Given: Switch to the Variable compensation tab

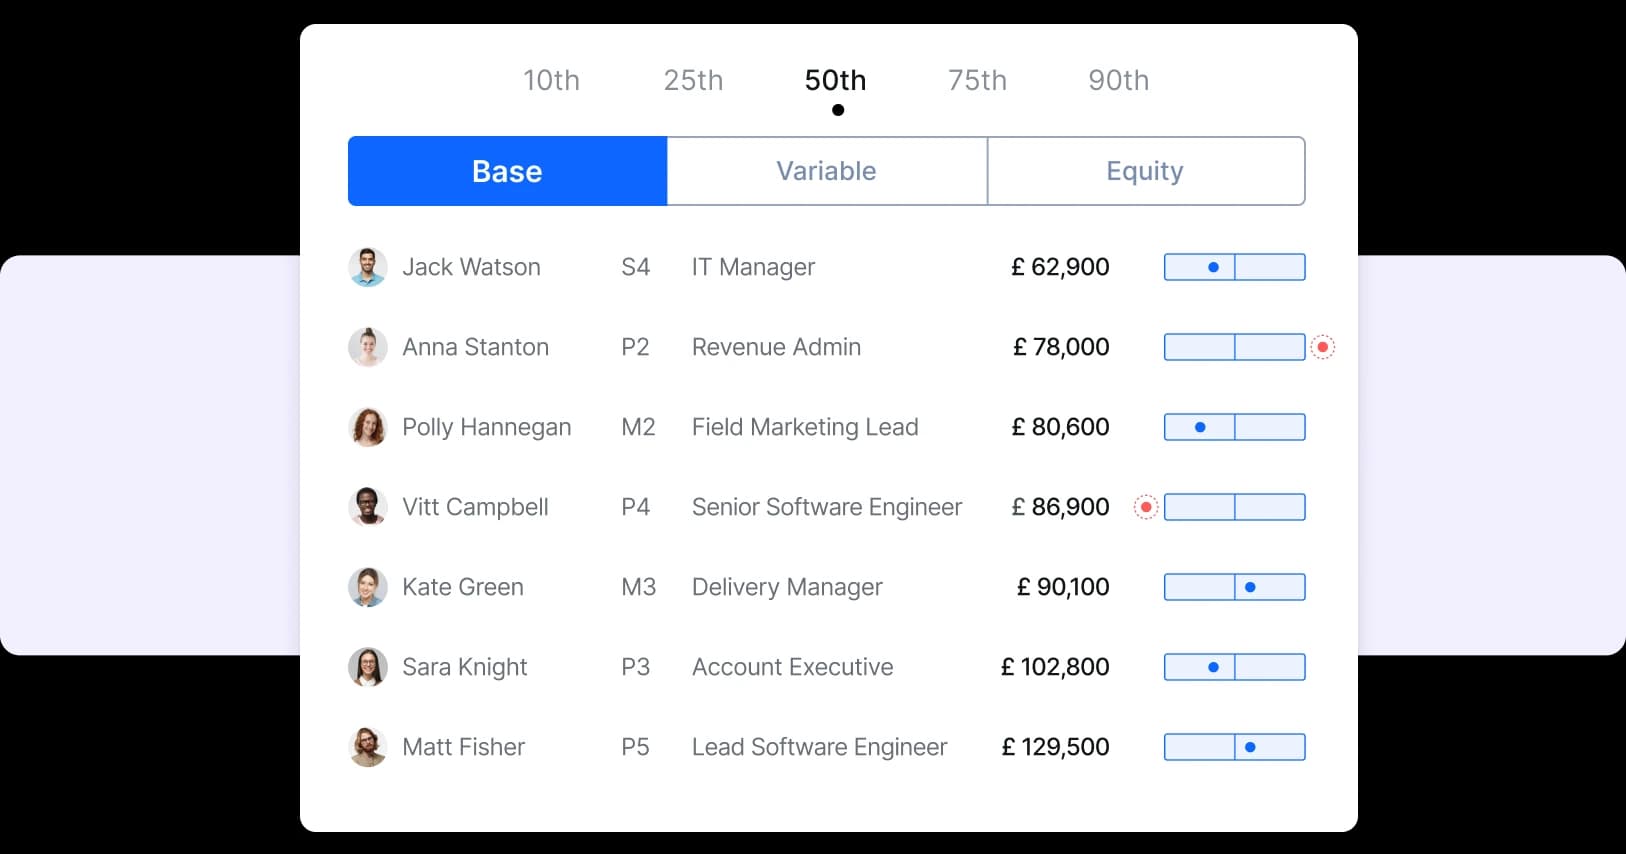Looking at the screenshot, I should pos(826,171).
